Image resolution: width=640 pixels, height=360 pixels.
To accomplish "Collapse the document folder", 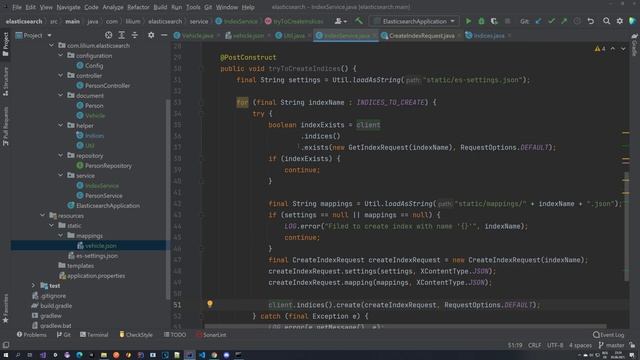I will point(61,96).
